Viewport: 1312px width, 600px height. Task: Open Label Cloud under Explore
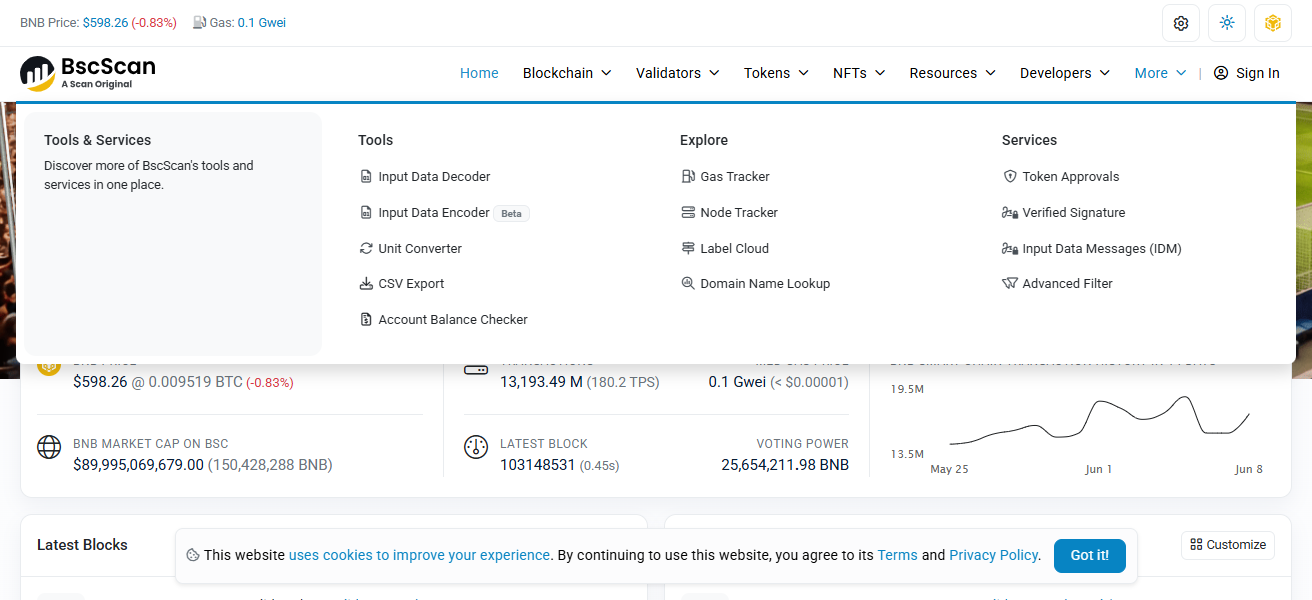point(725,248)
